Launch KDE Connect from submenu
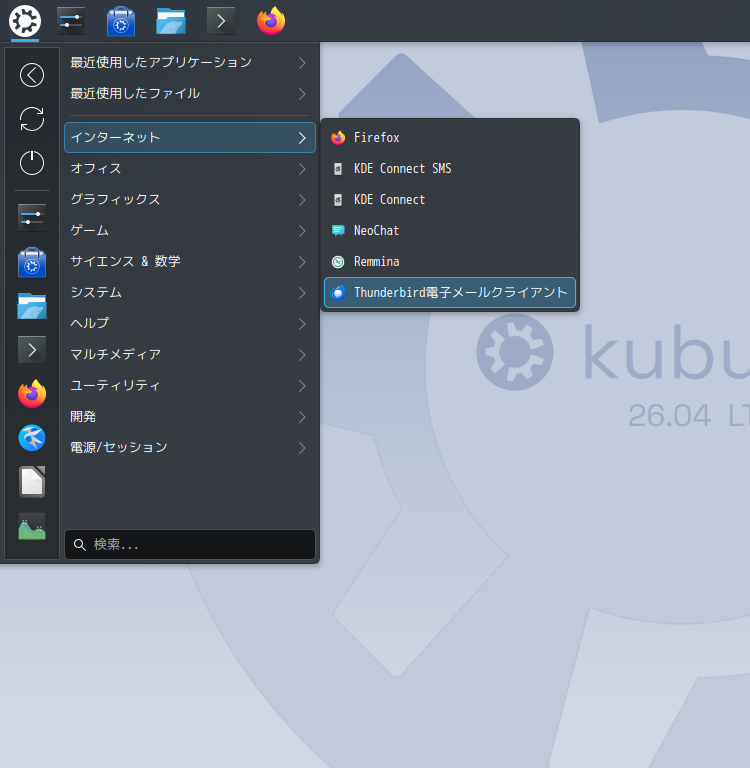The image size is (750, 768). point(450,200)
